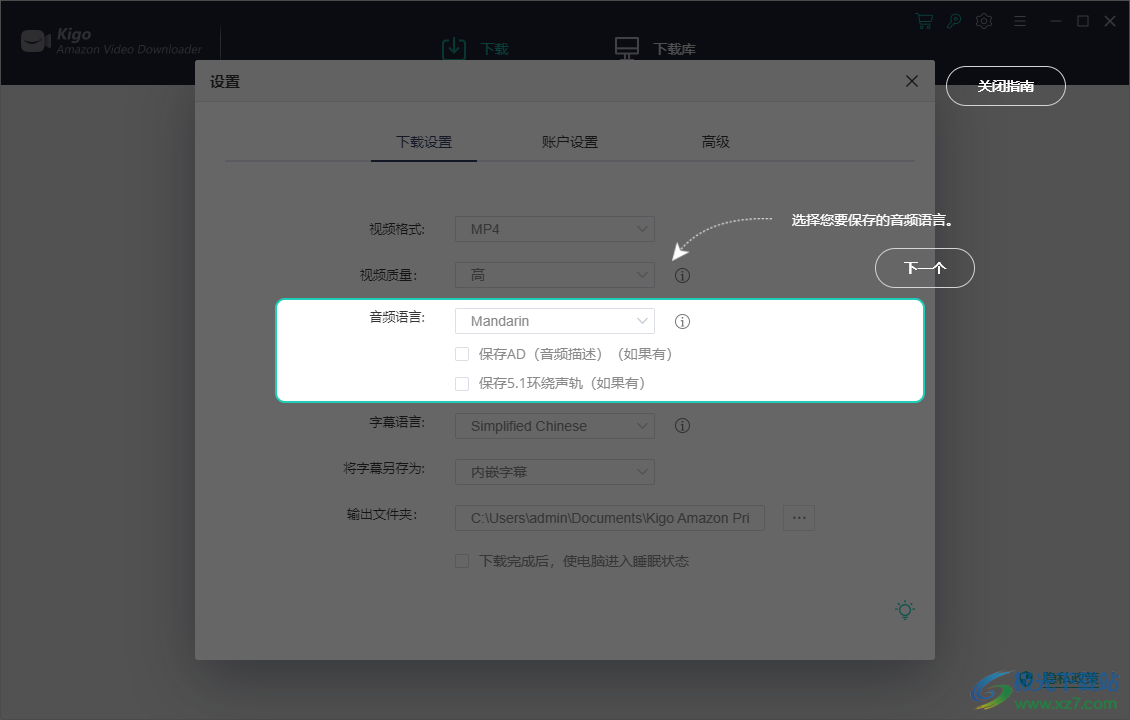The height and width of the screenshot is (720, 1130).
Task: Expand the Mandarin audio language dropdown
Action: tap(555, 321)
